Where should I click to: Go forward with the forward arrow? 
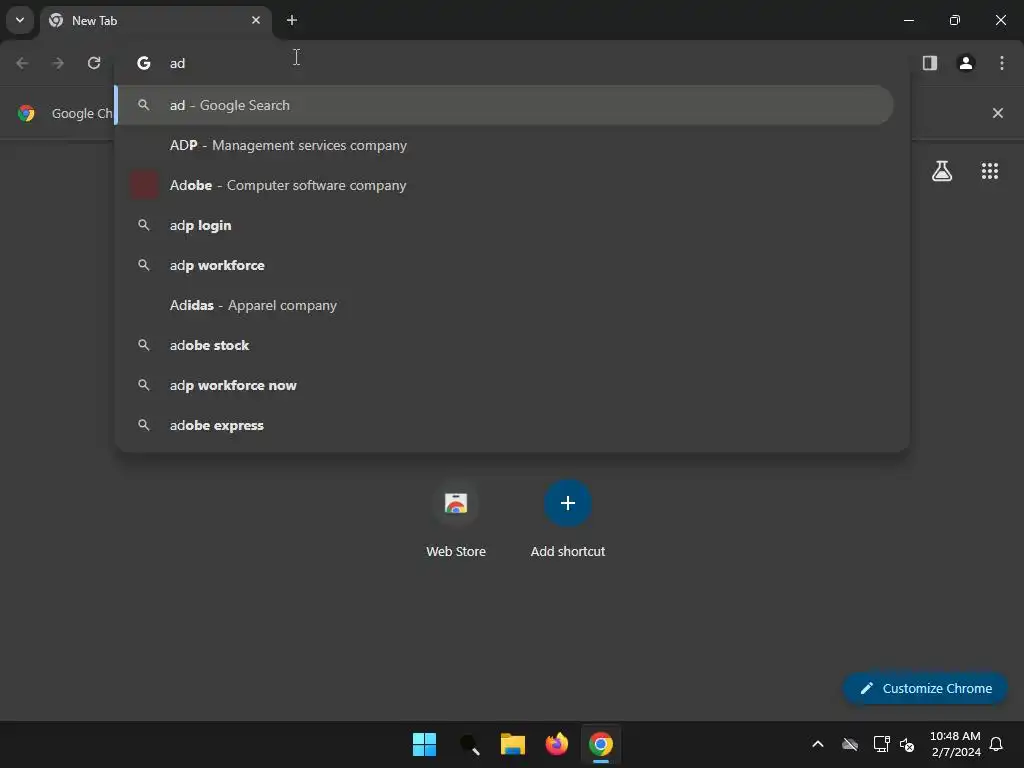58,63
